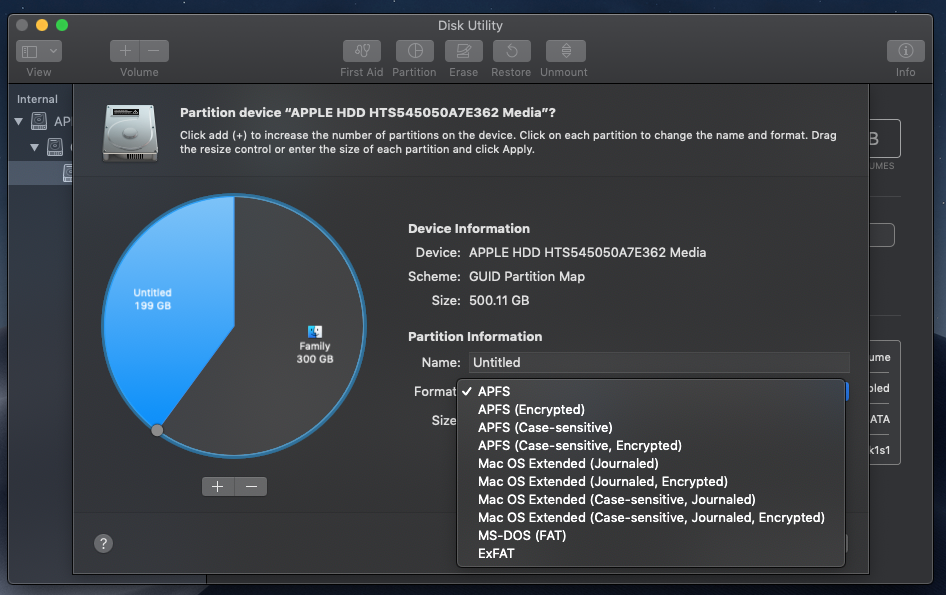This screenshot has width=946, height=595.
Task: Click the Name field showing Untitled
Action: 660,362
